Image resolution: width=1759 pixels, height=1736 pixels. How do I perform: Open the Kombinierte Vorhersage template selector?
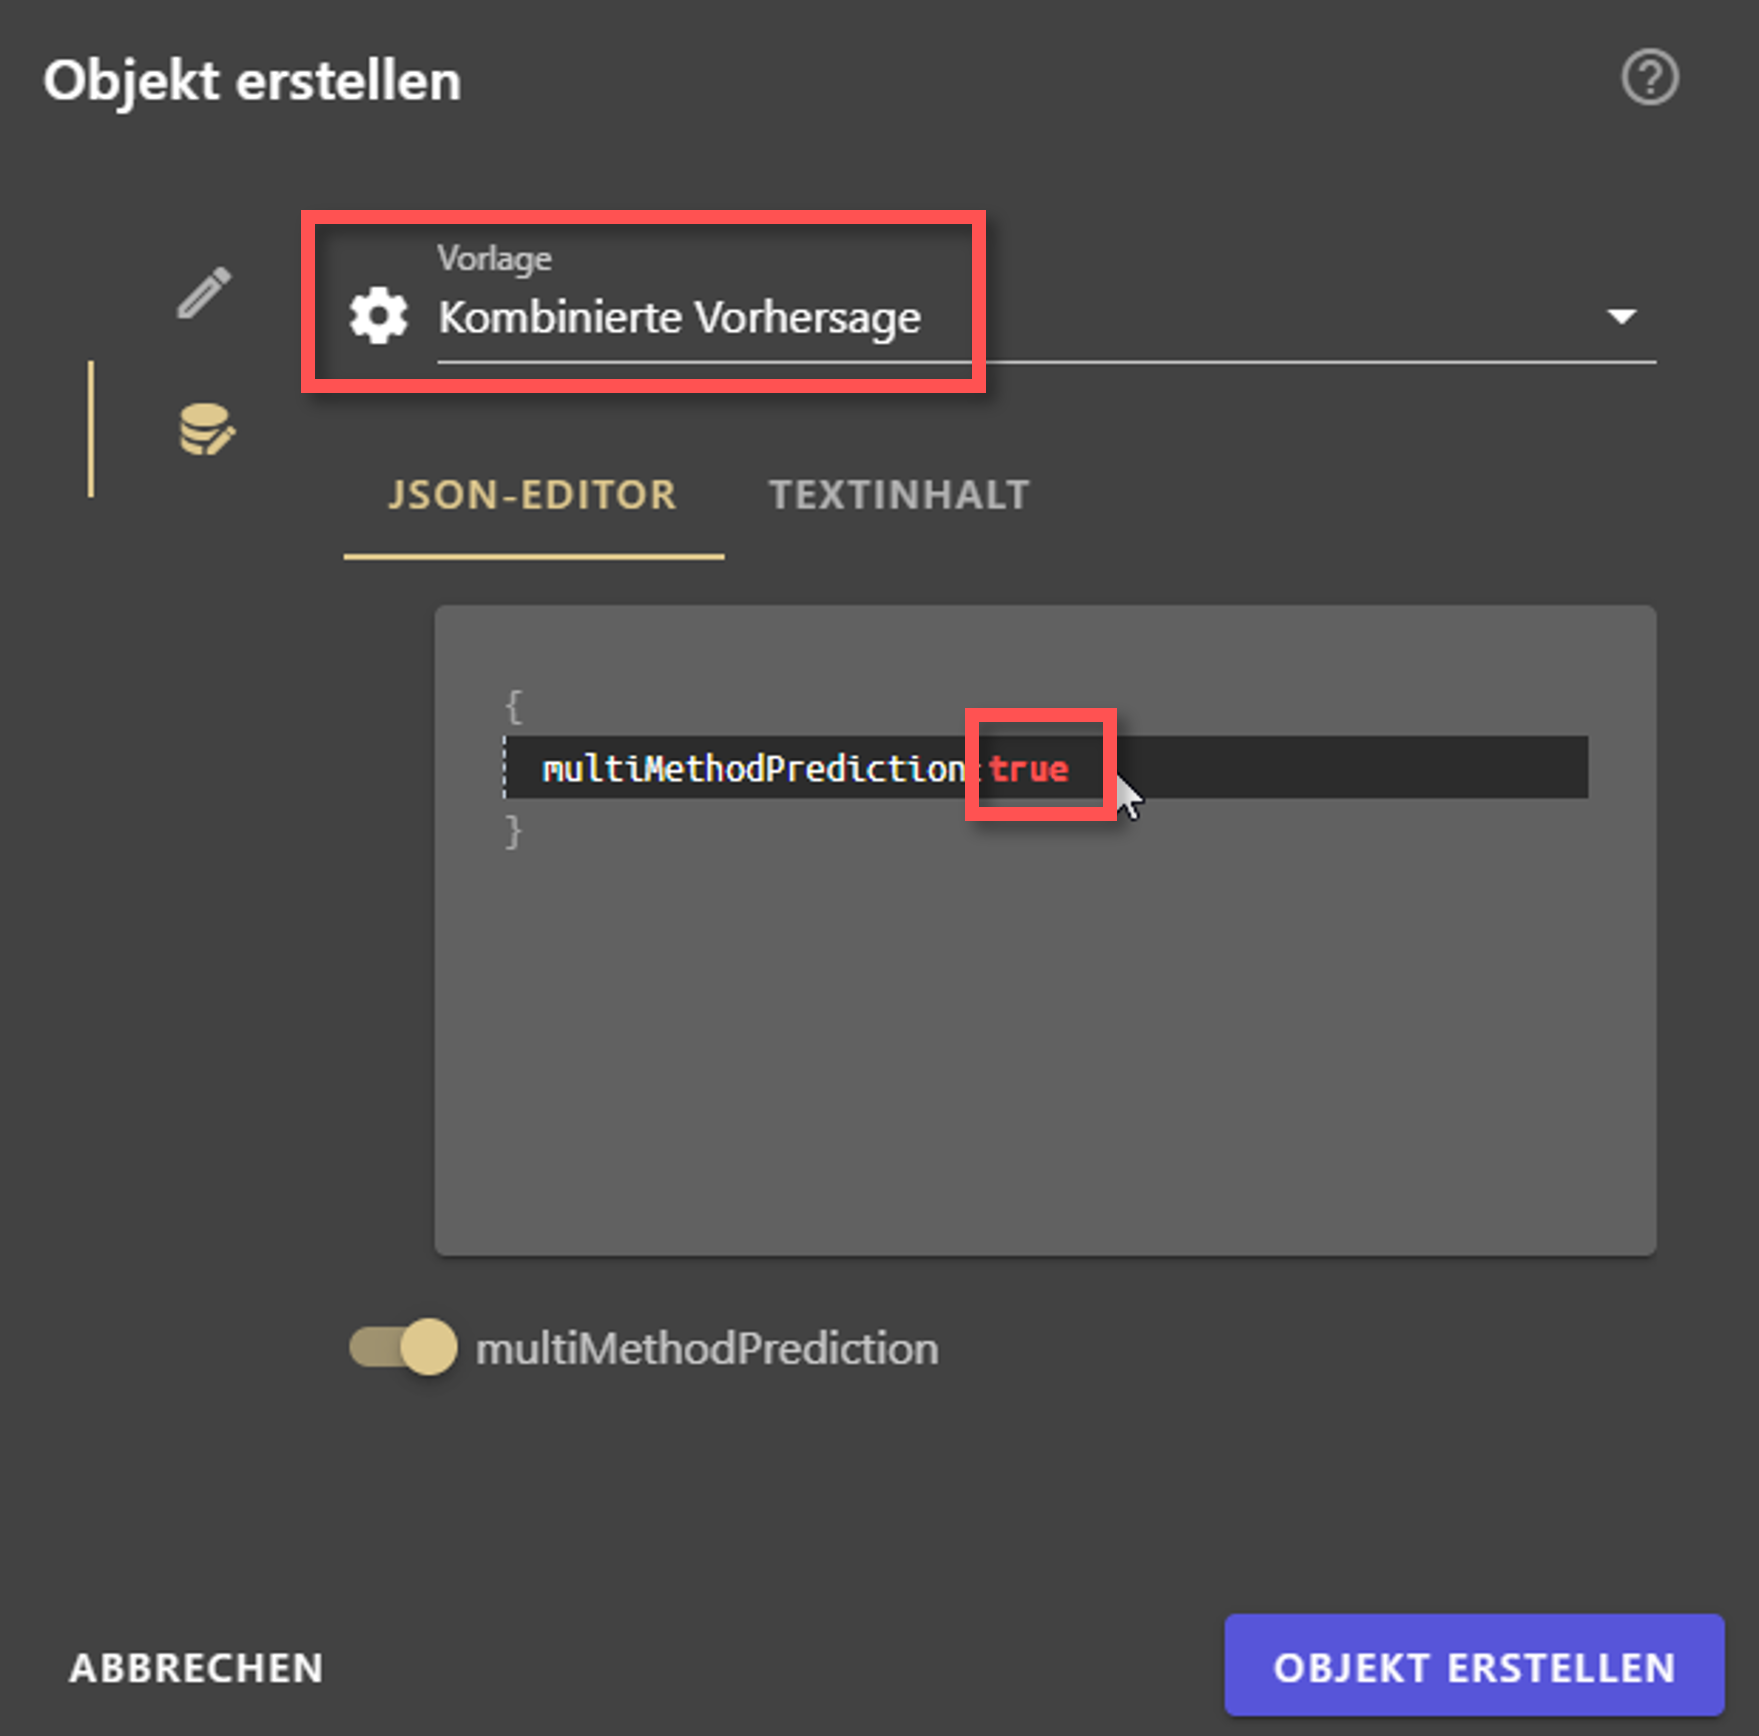1046,317
